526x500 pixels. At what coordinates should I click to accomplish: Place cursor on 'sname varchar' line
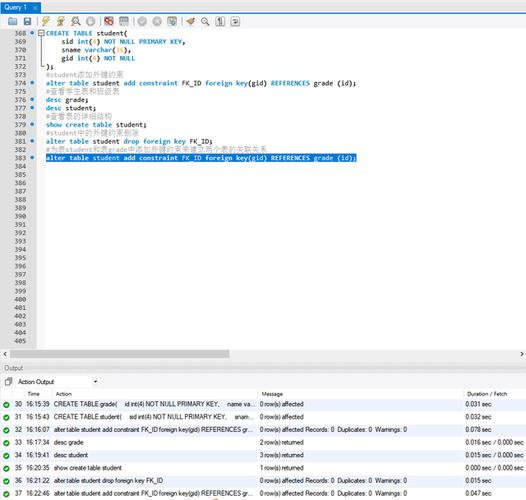(96, 50)
